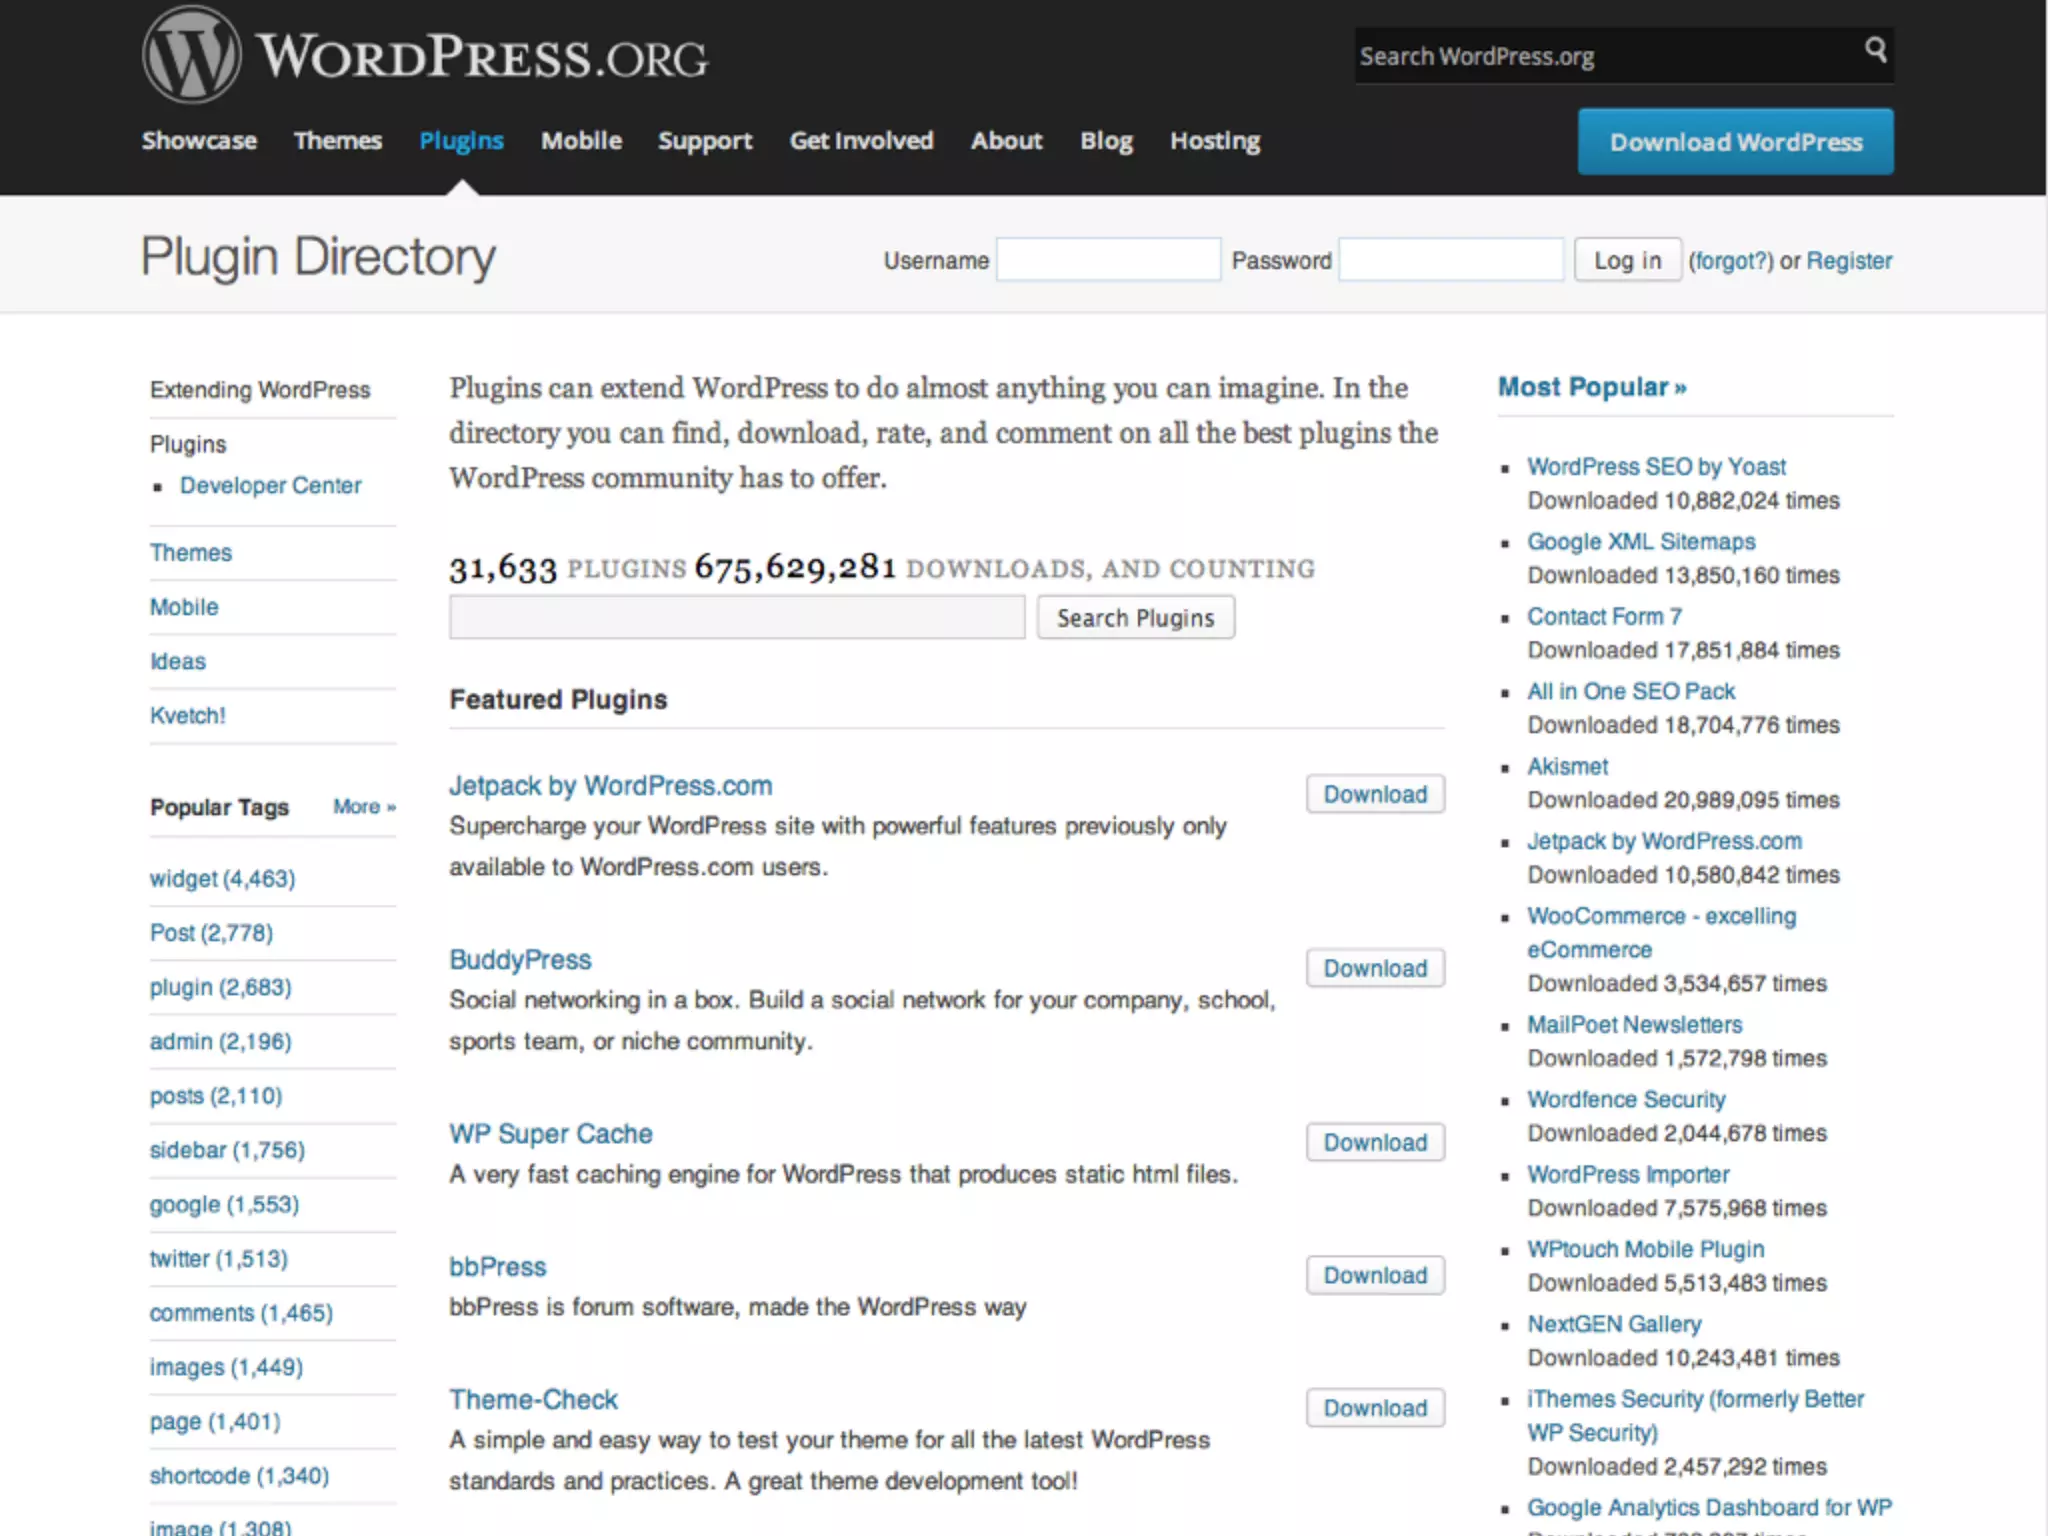The width and height of the screenshot is (2048, 1536).
Task: Expand Most Popular plugins list
Action: [x=1591, y=387]
